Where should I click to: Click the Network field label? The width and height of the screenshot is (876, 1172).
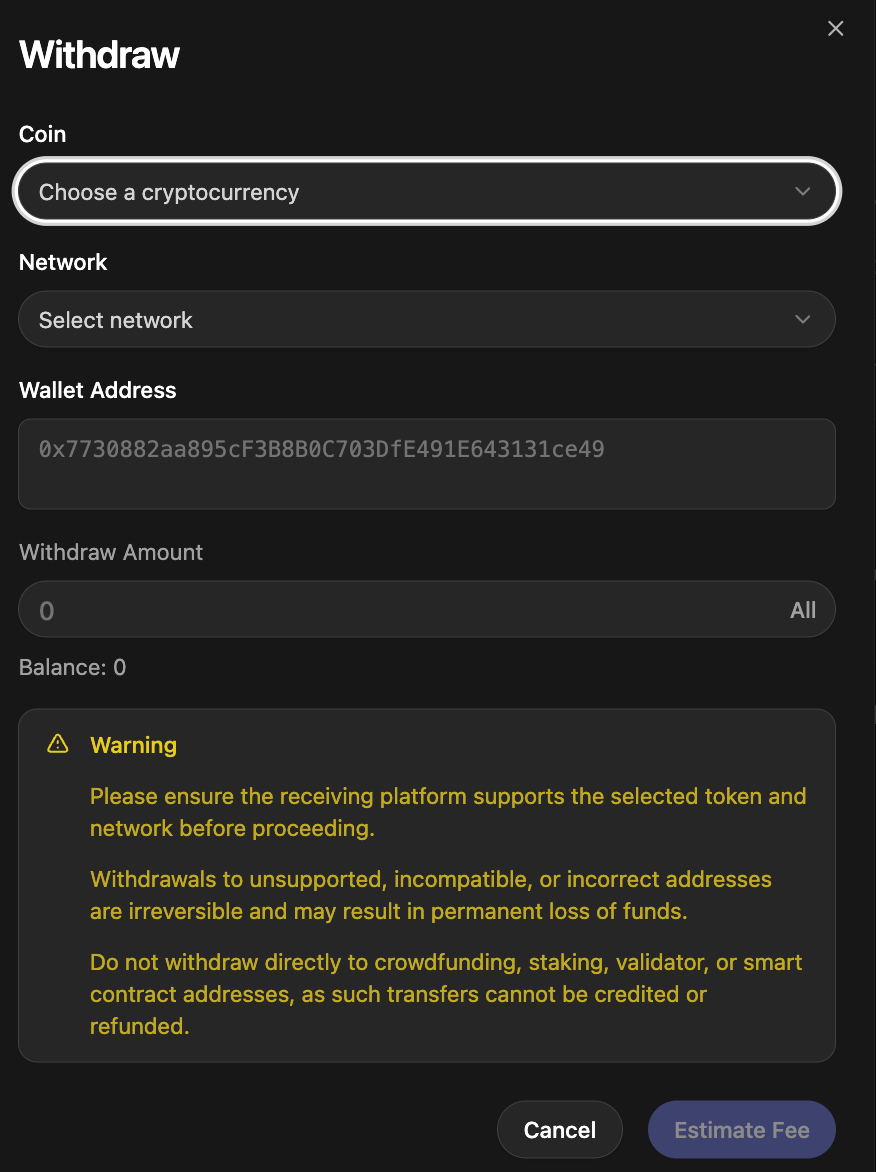[x=63, y=262]
